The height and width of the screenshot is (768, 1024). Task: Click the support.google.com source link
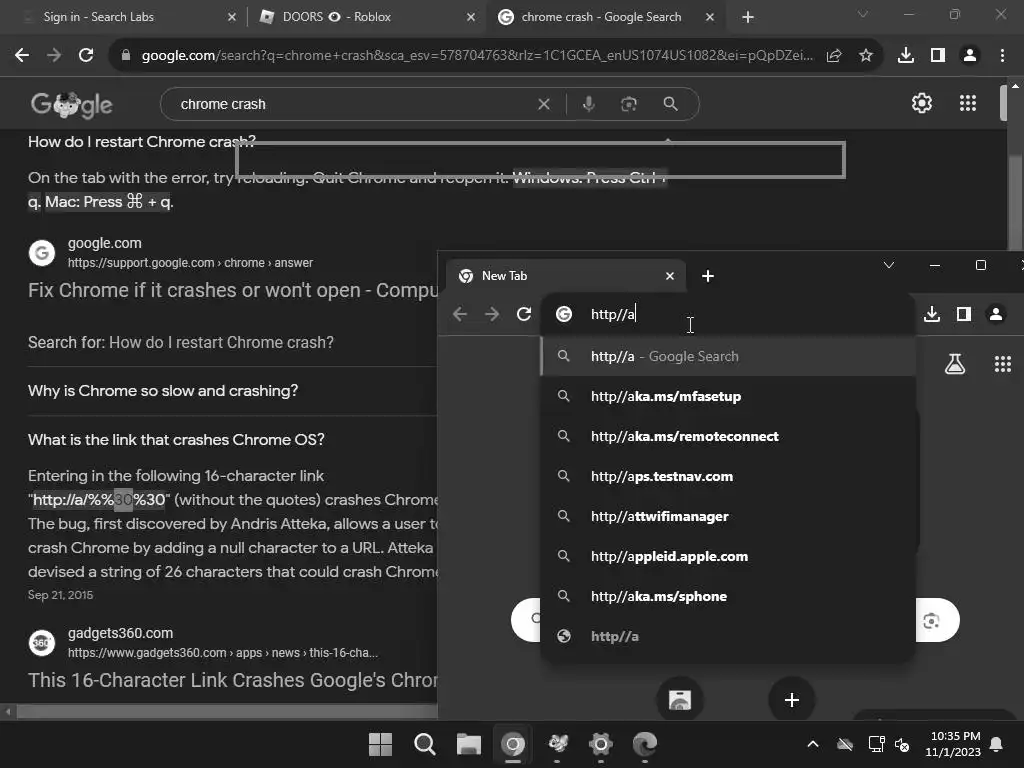tap(190, 263)
